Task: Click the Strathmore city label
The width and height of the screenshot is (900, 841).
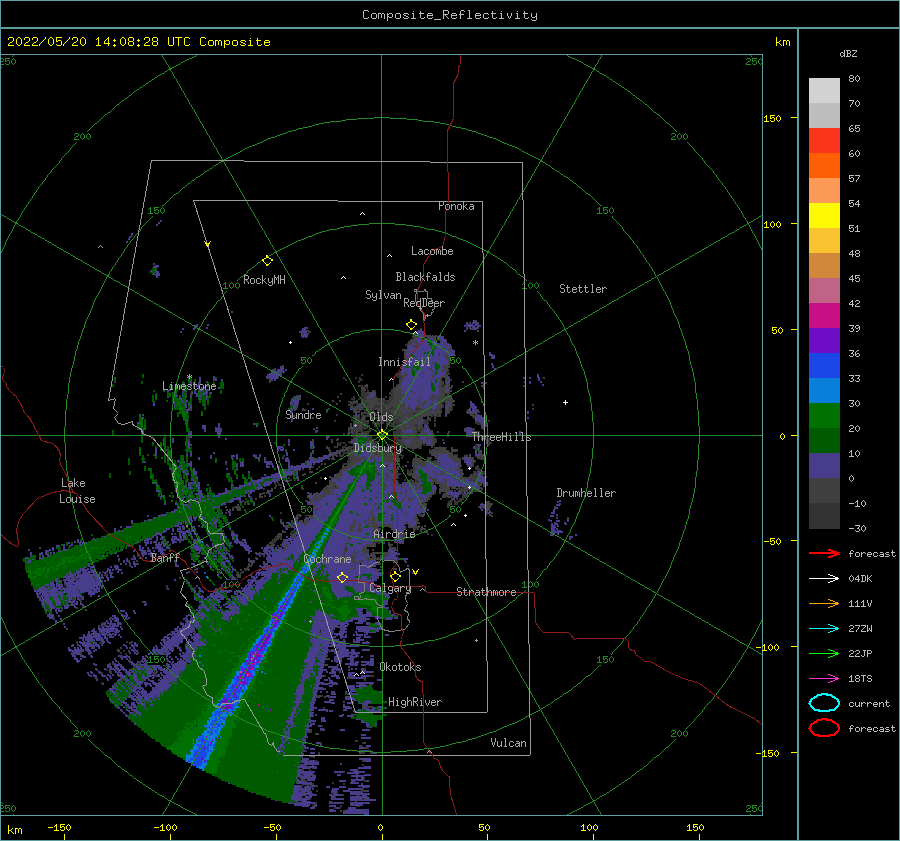Action: tap(486, 592)
